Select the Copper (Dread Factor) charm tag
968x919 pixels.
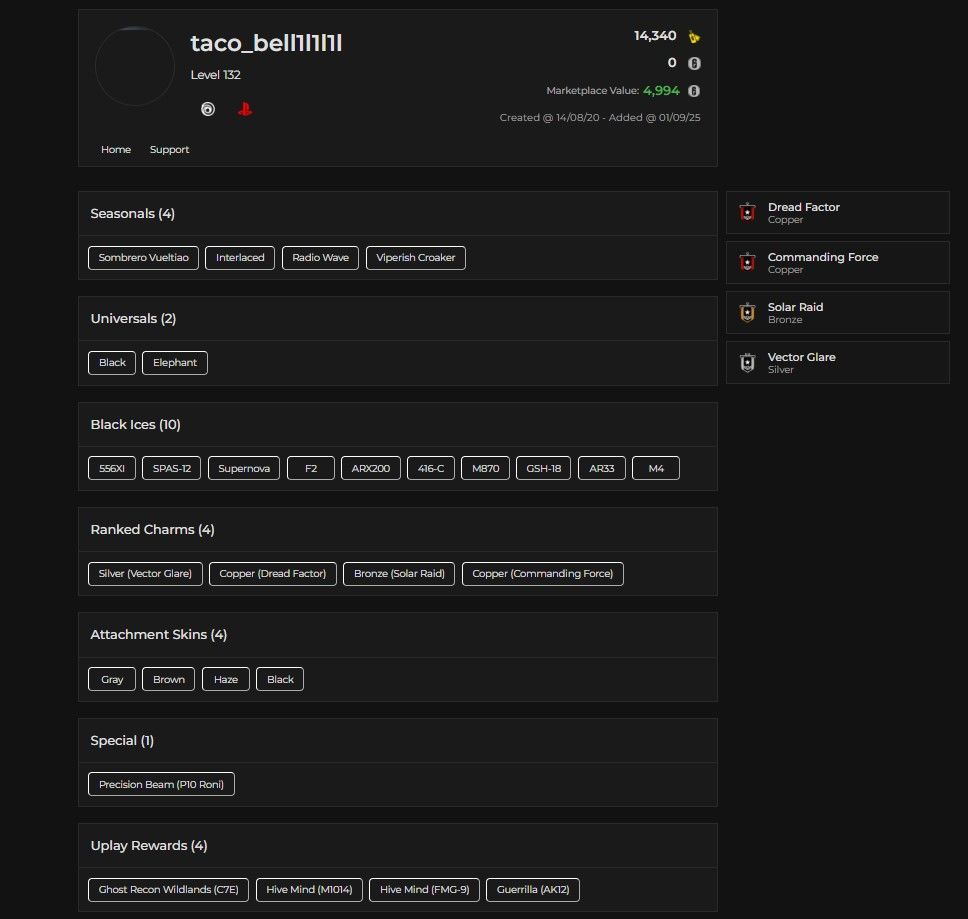pos(273,574)
